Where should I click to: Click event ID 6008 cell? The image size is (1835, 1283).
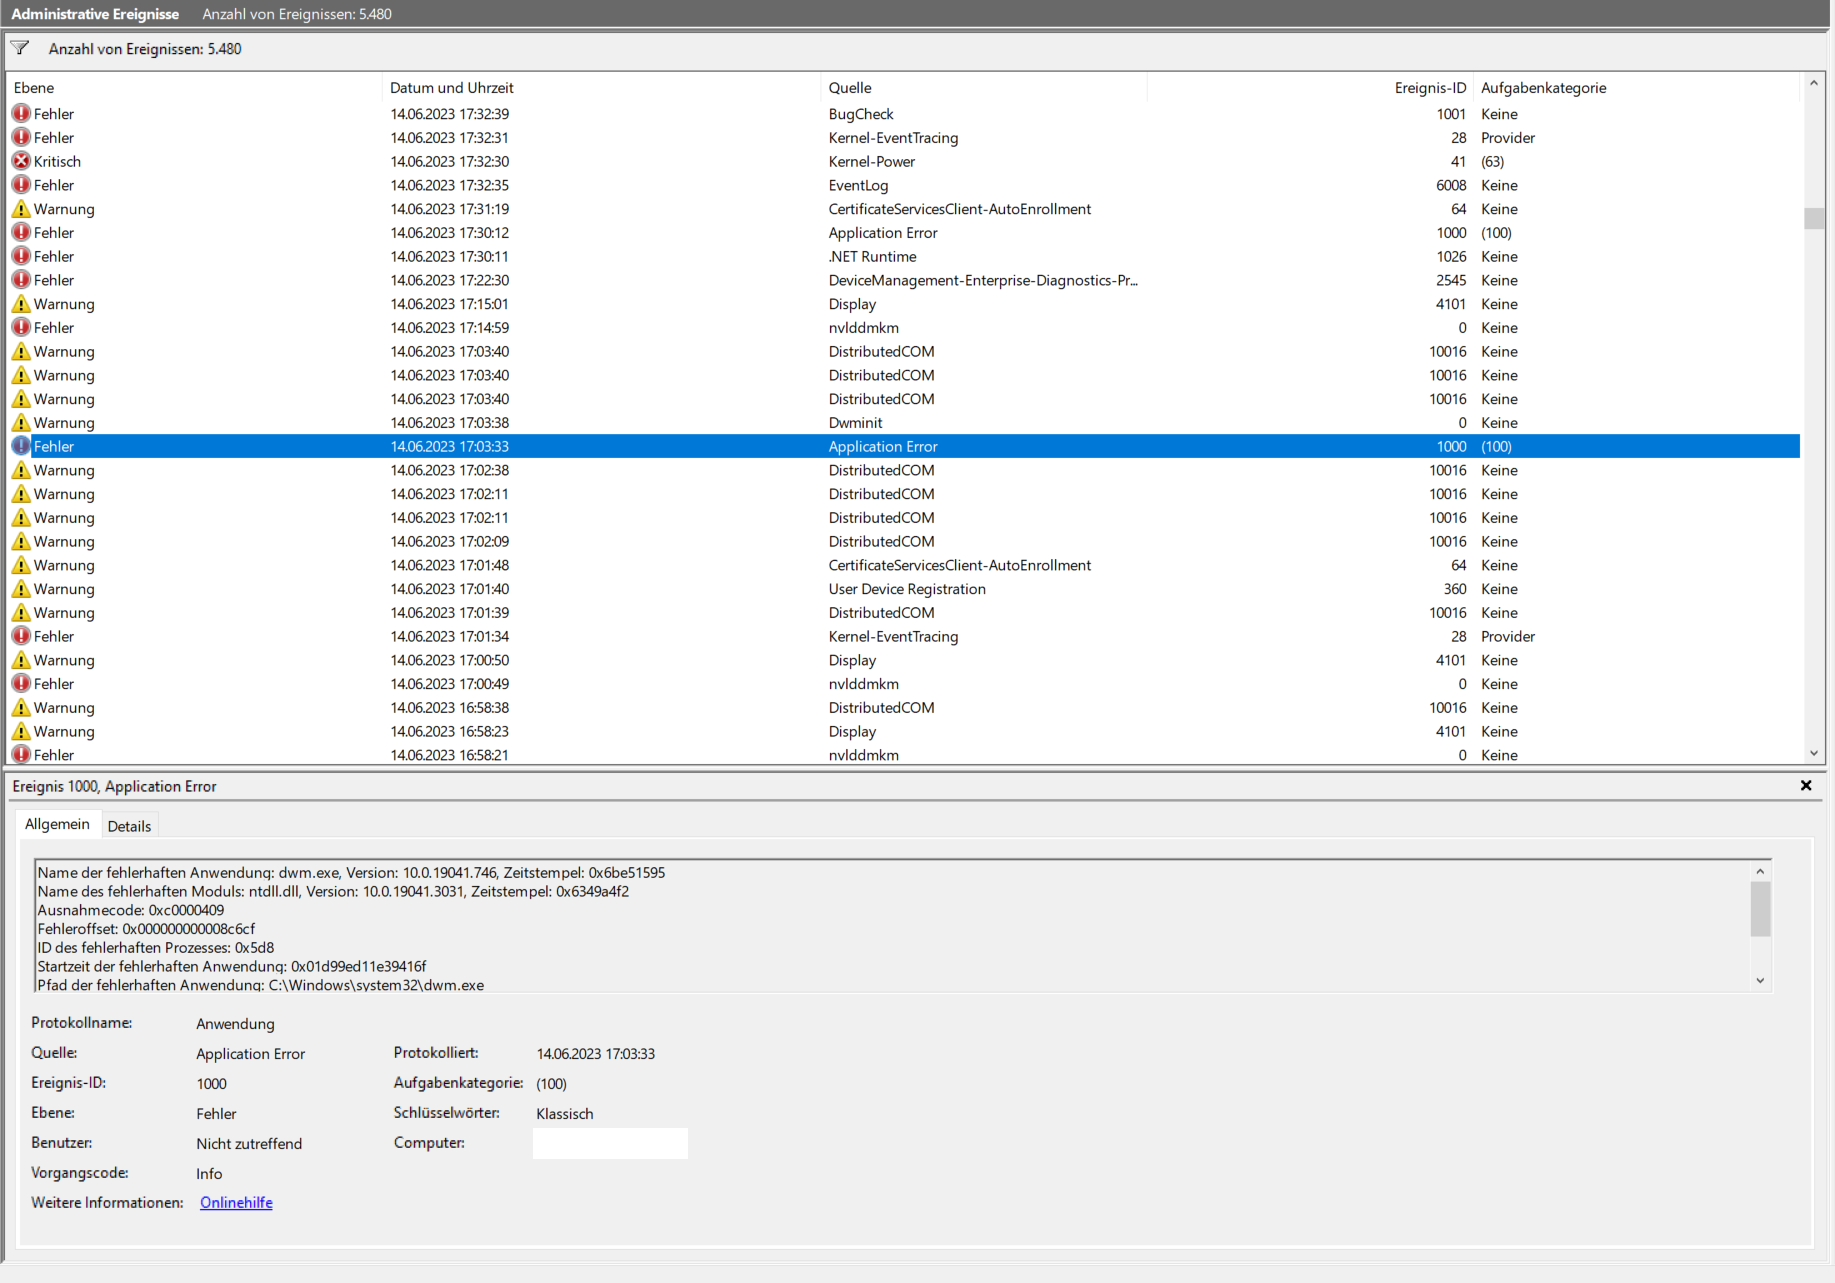(x=1451, y=185)
